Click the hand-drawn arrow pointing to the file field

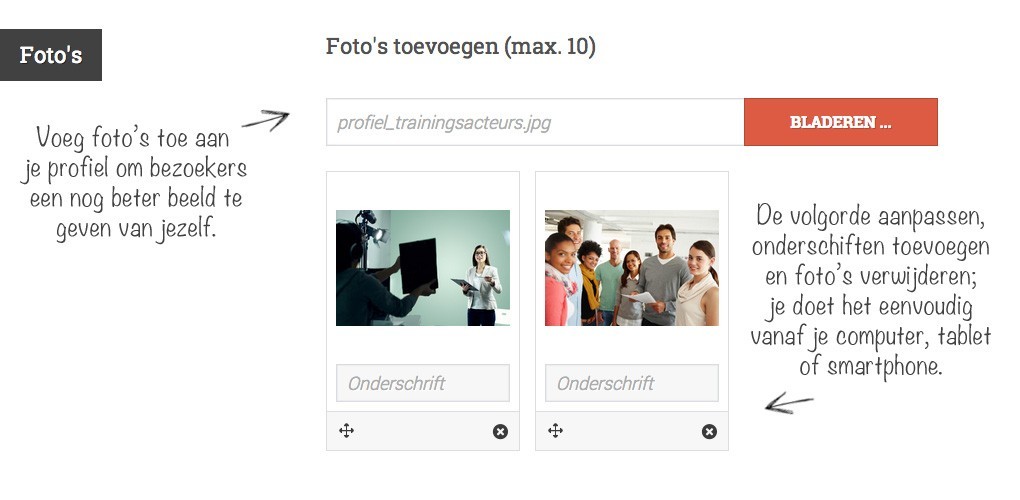265,120
